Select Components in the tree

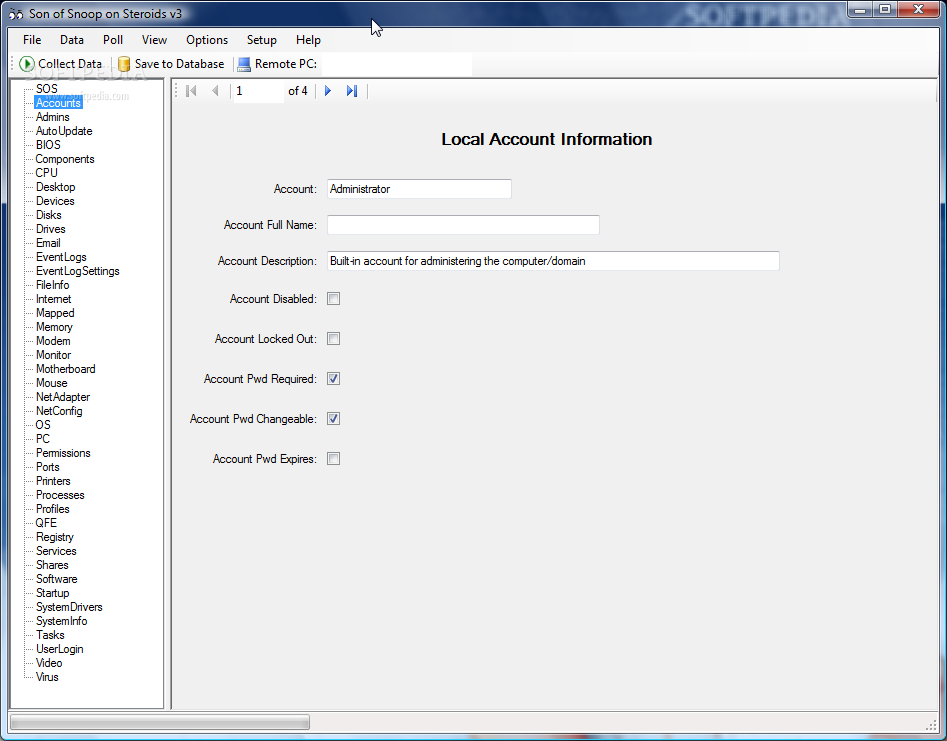(x=65, y=159)
